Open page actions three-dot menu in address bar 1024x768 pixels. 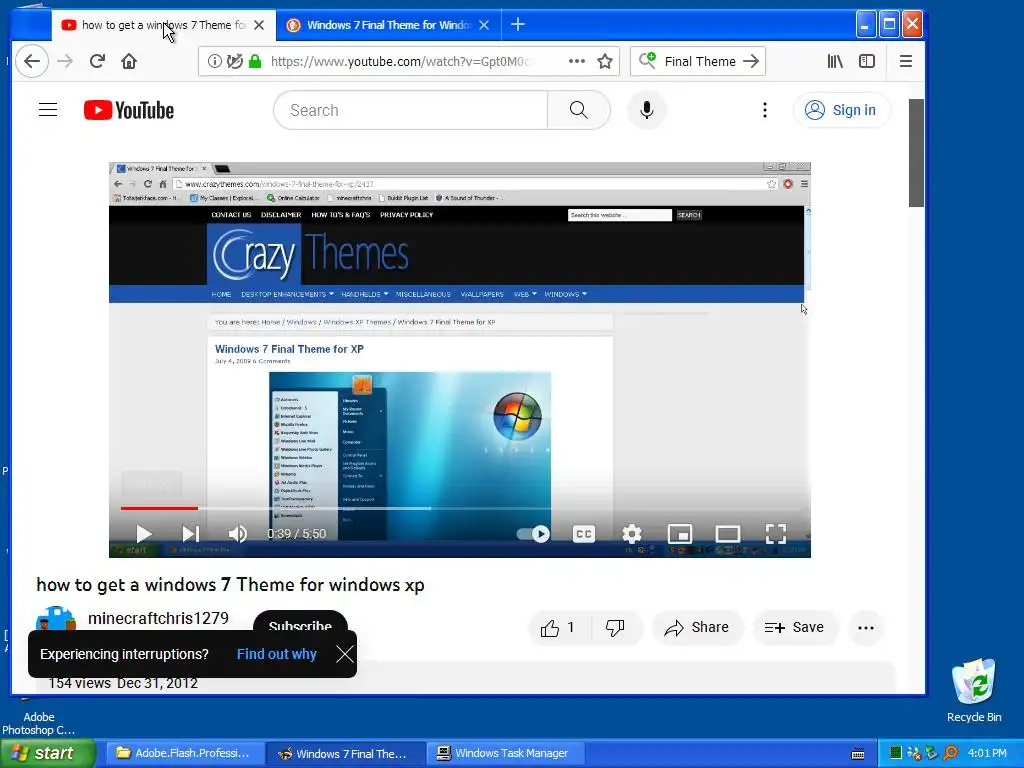577,61
